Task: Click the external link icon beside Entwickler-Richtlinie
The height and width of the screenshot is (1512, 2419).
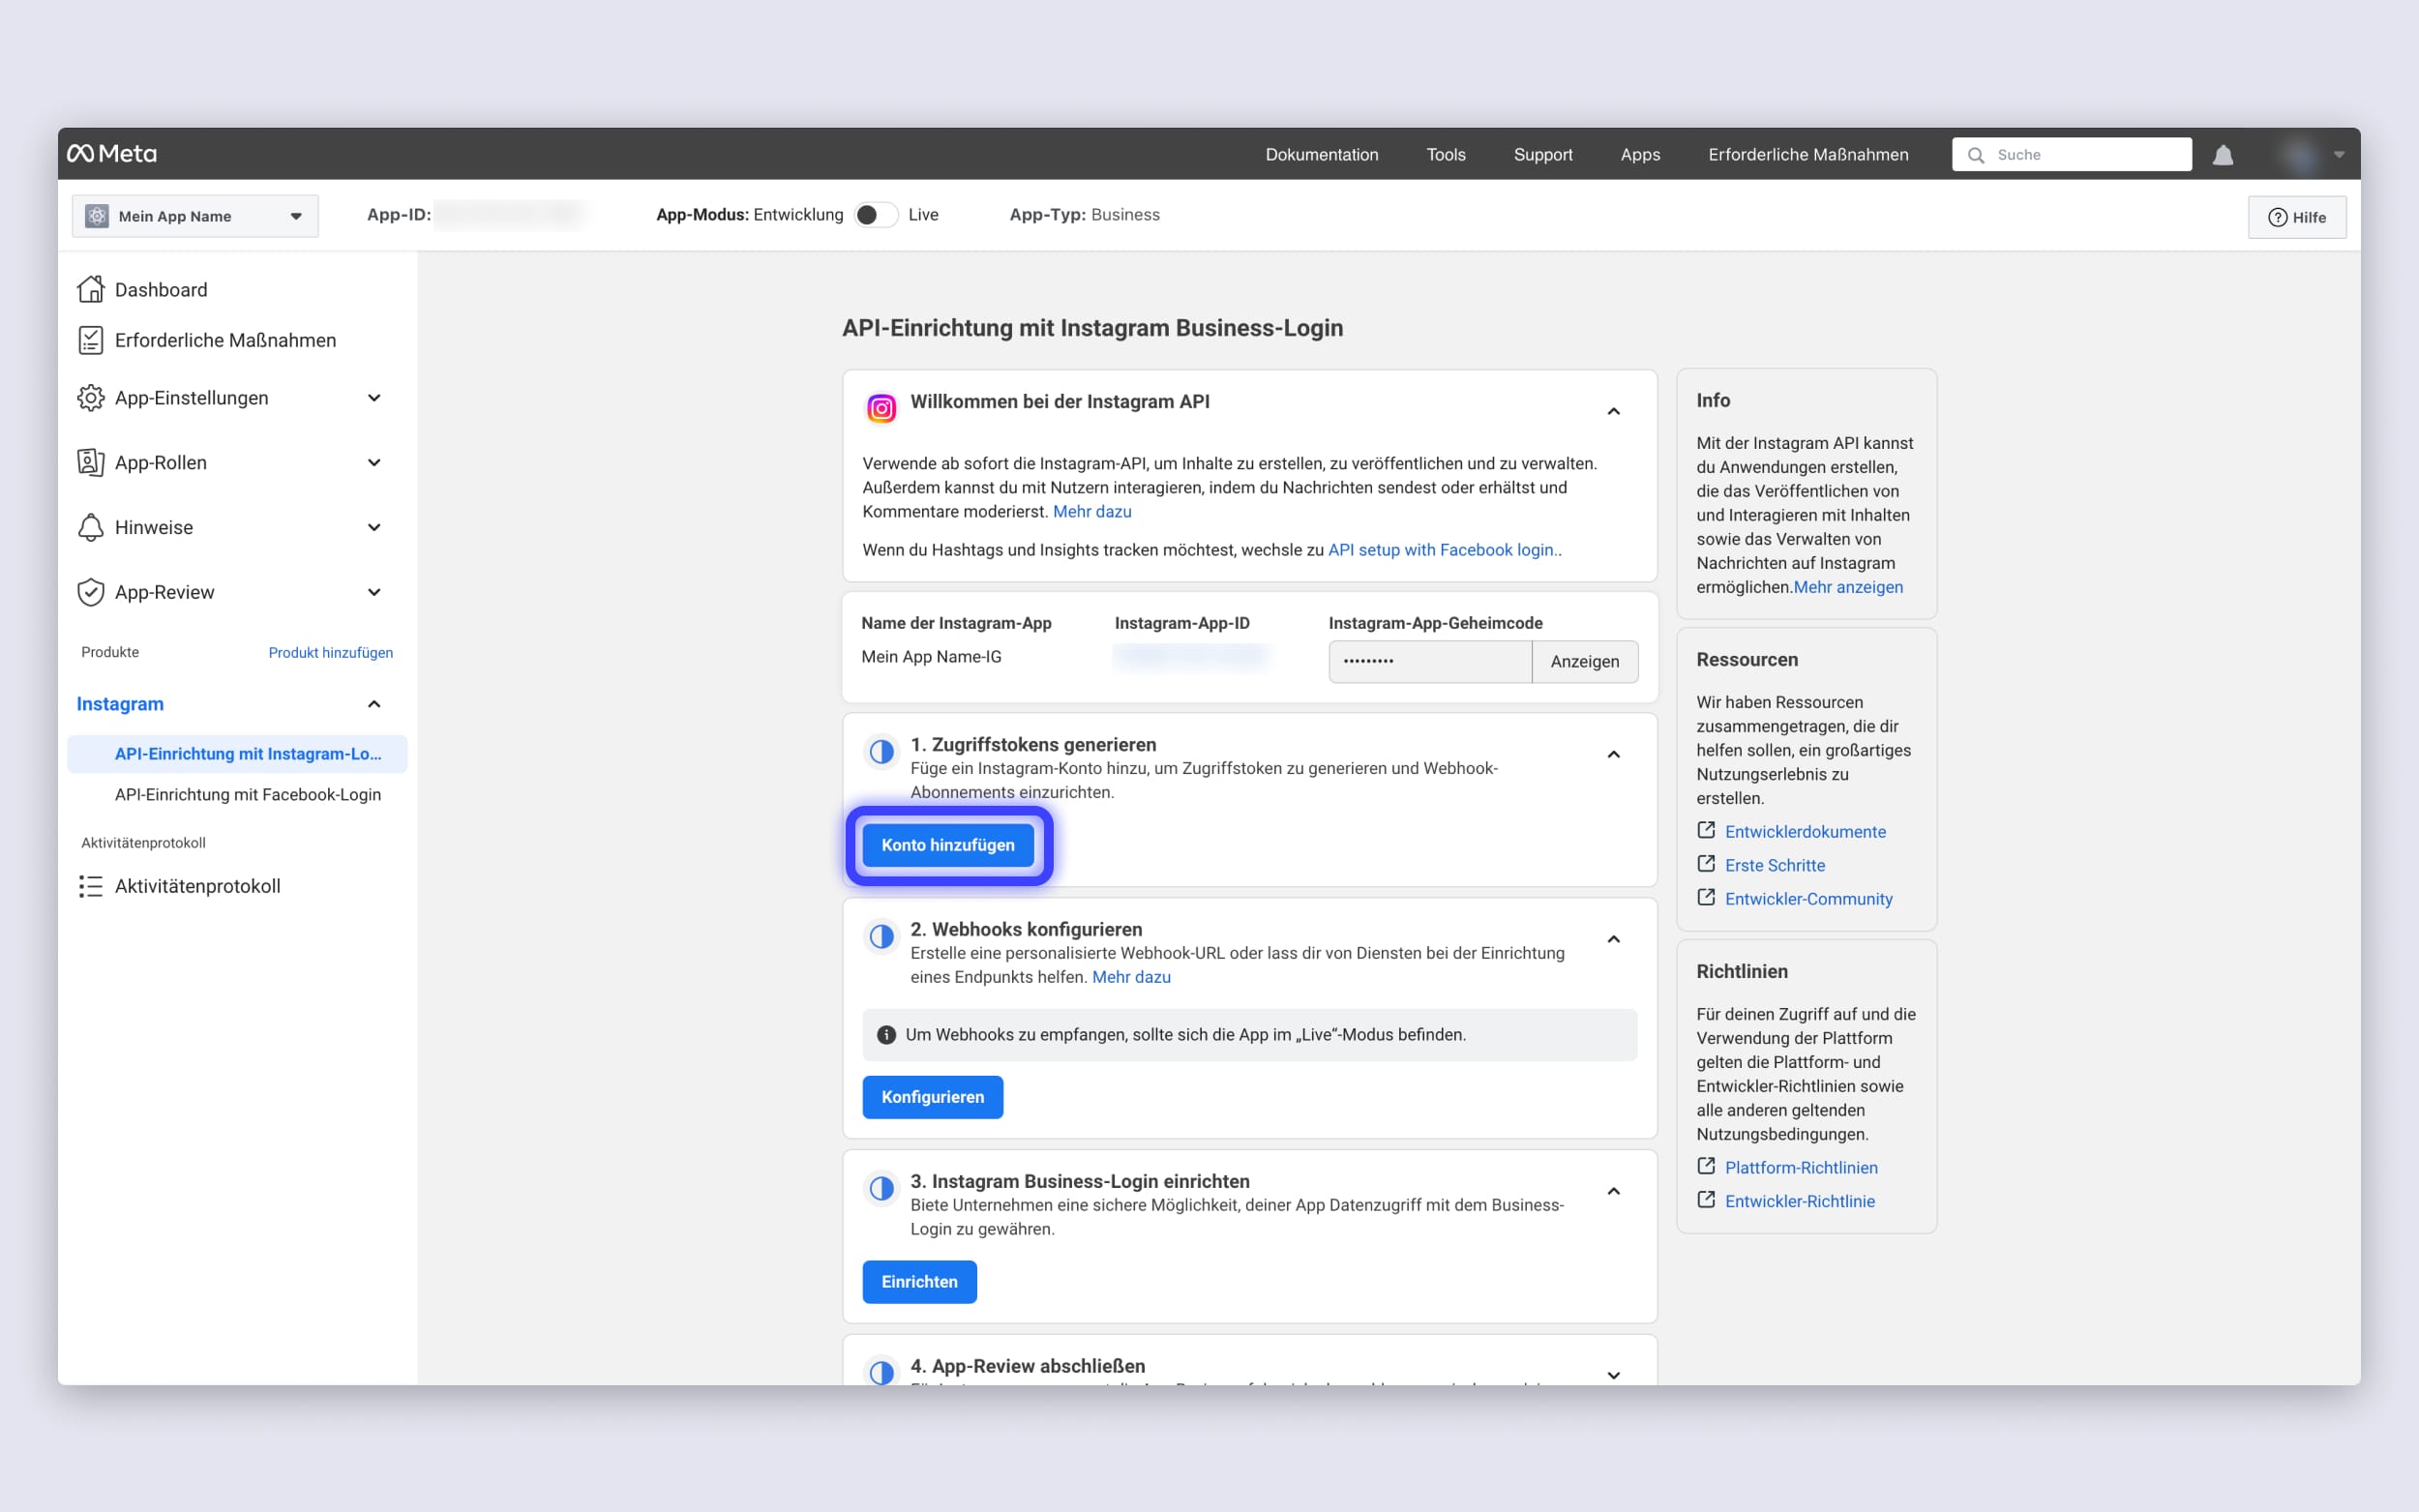Action: click(1706, 1200)
